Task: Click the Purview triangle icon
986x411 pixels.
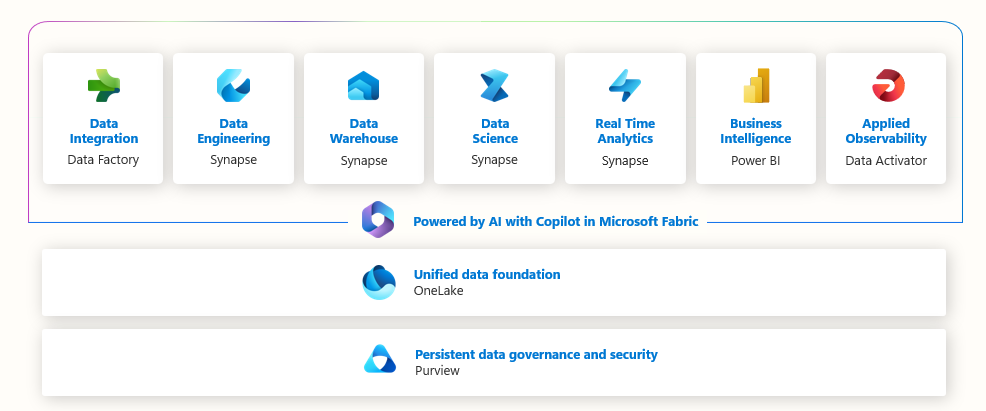Action: pyautogui.click(x=380, y=359)
